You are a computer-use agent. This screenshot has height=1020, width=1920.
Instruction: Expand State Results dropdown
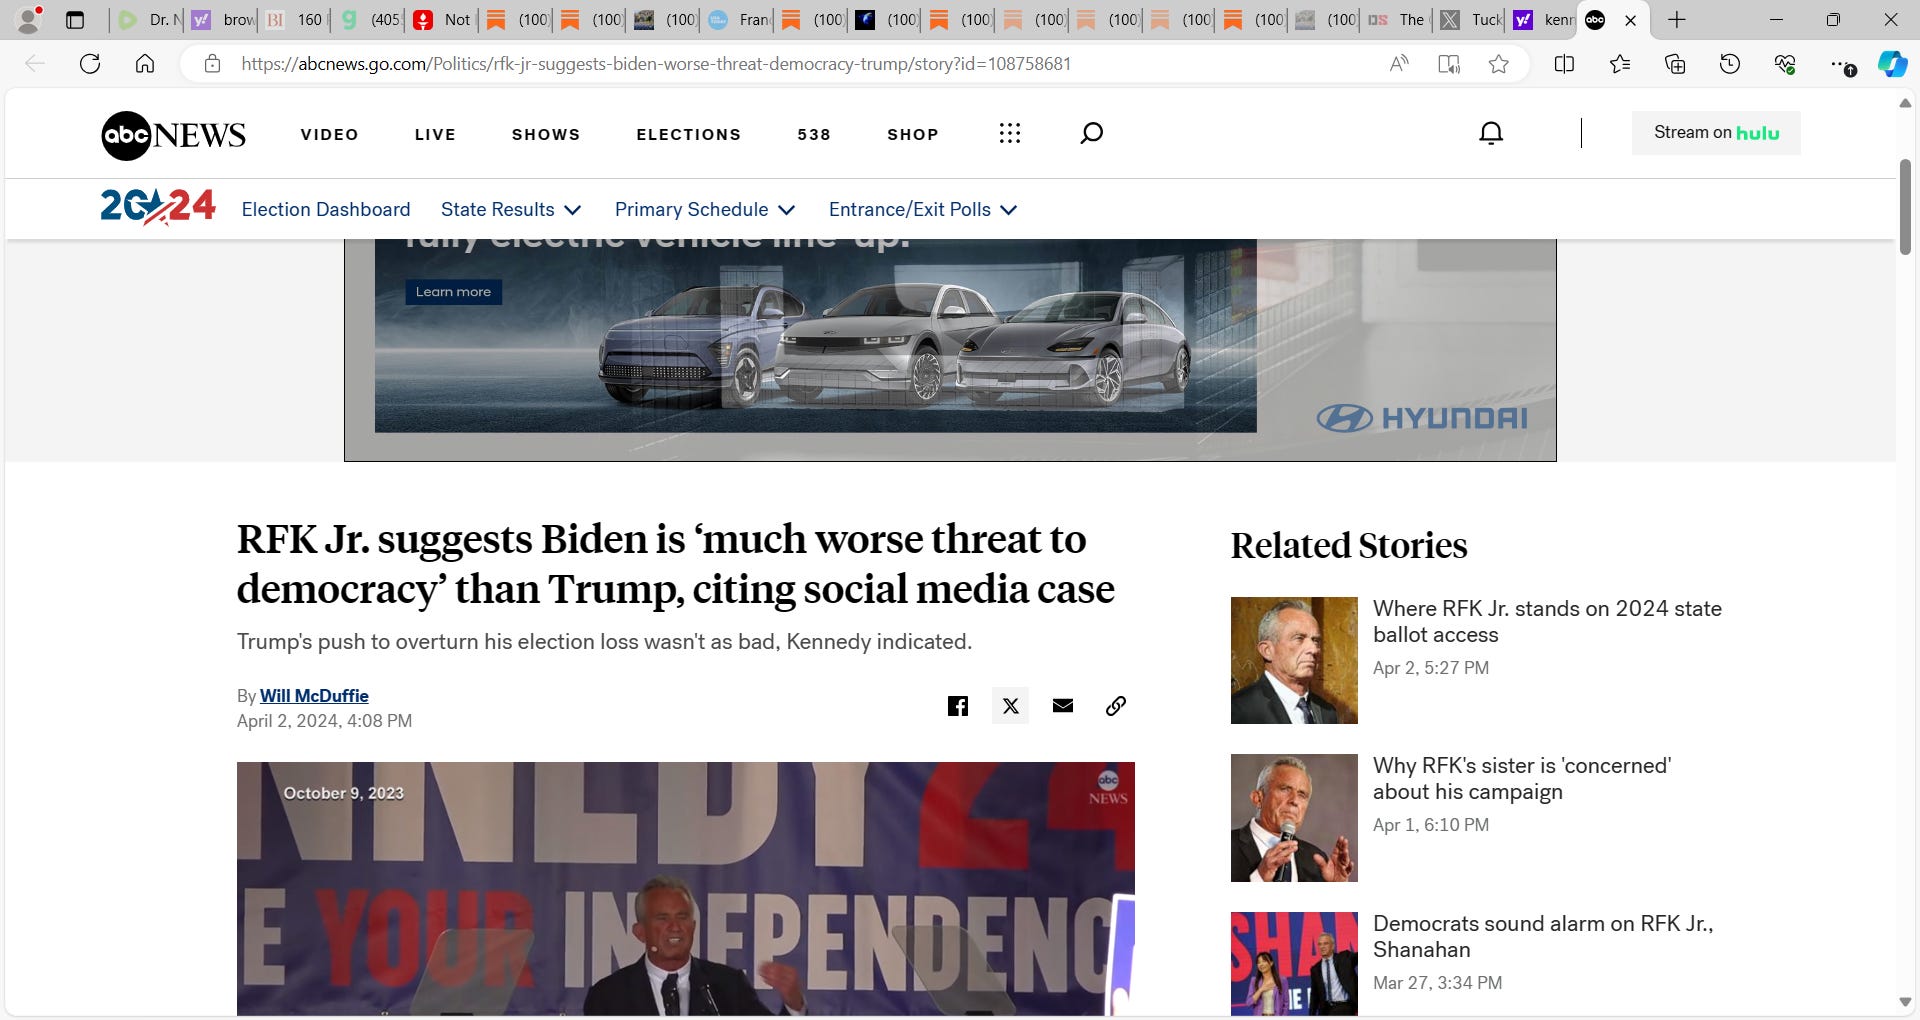click(x=511, y=209)
